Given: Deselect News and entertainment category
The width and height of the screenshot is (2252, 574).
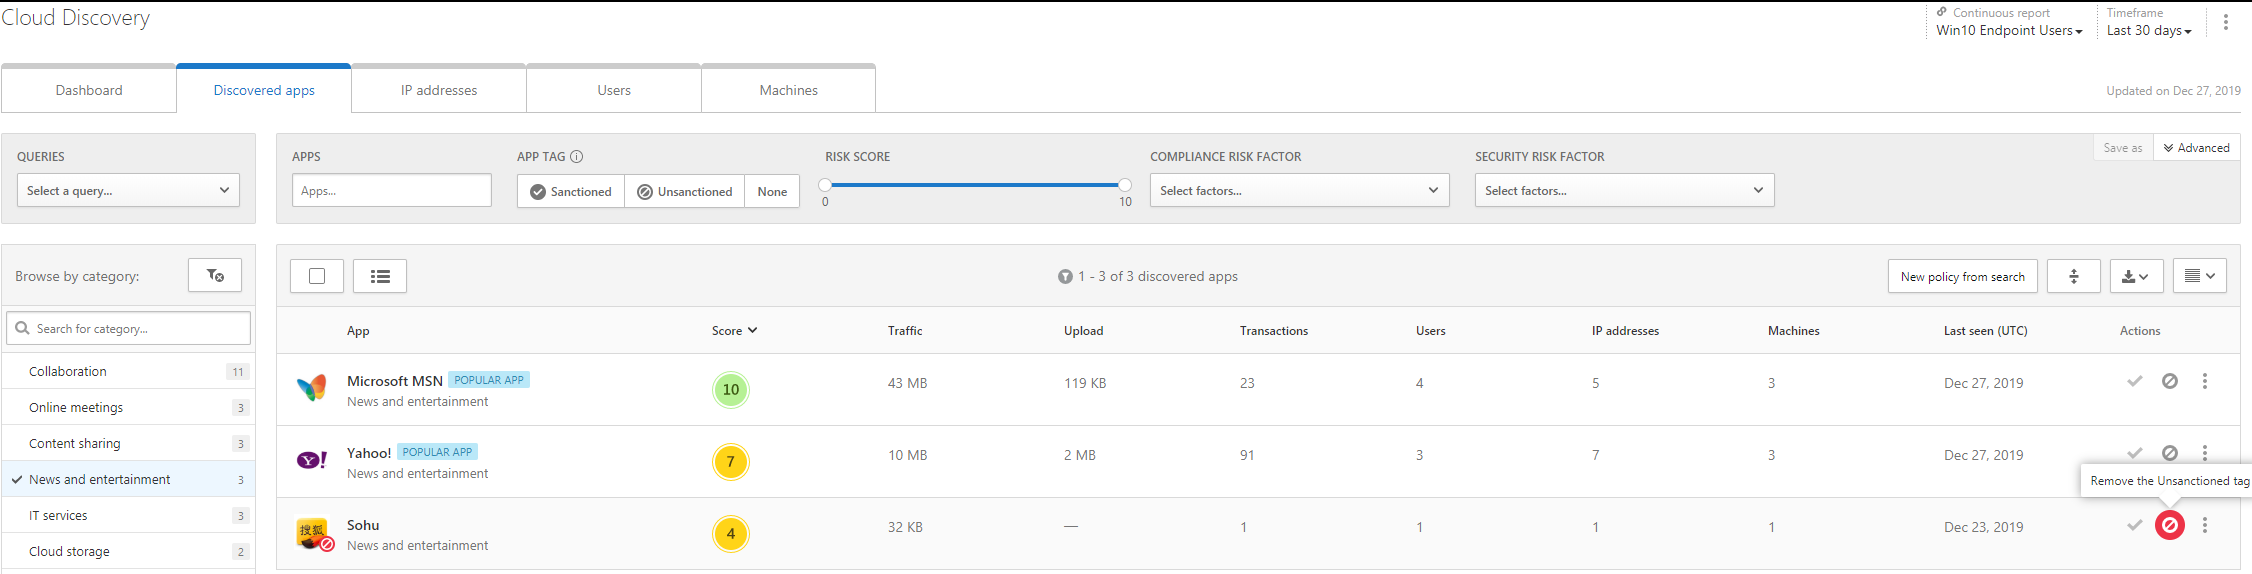Looking at the screenshot, I should (128, 479).
